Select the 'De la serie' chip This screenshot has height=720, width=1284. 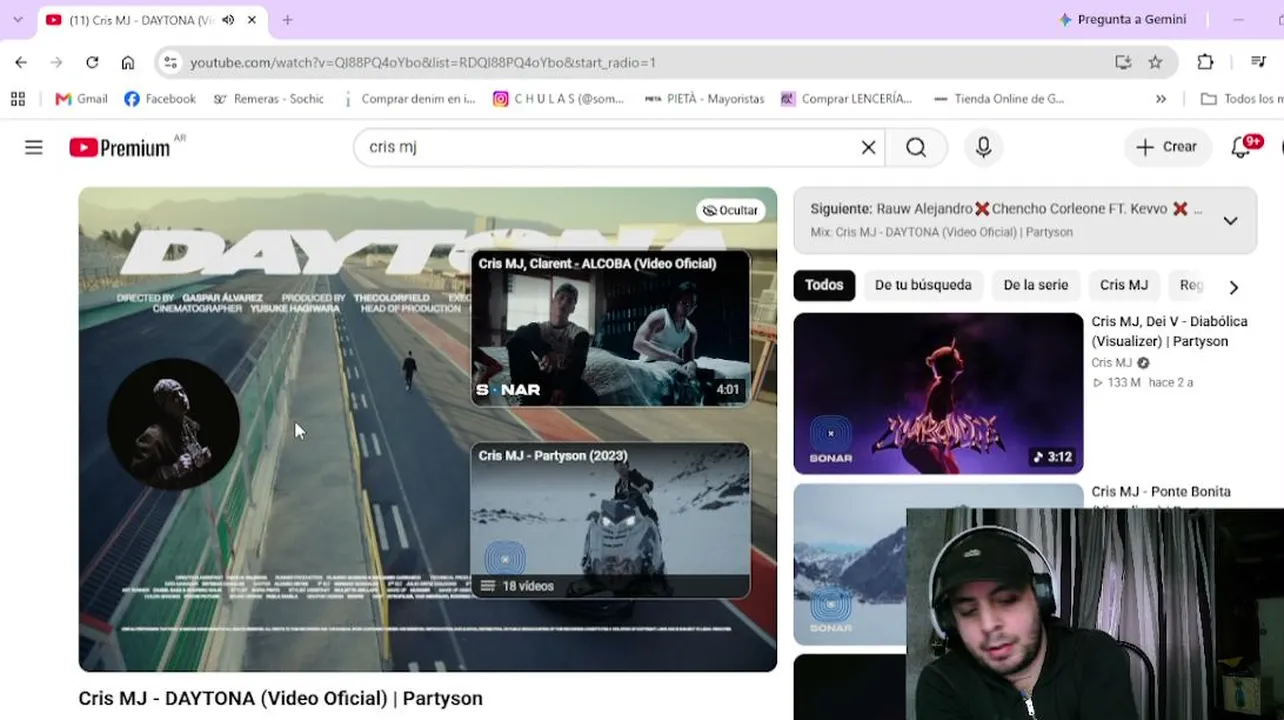[x=1036, y=285]
